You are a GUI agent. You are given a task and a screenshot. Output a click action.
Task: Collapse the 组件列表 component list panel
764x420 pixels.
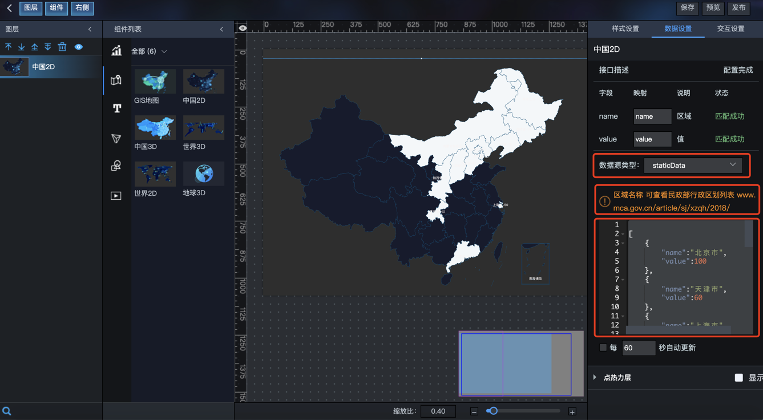(x=222, y=29)
